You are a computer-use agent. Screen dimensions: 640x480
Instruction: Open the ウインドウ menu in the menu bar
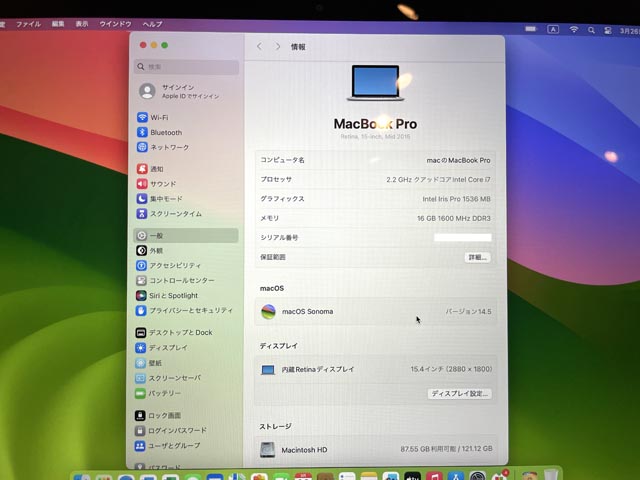coord(116,23)
